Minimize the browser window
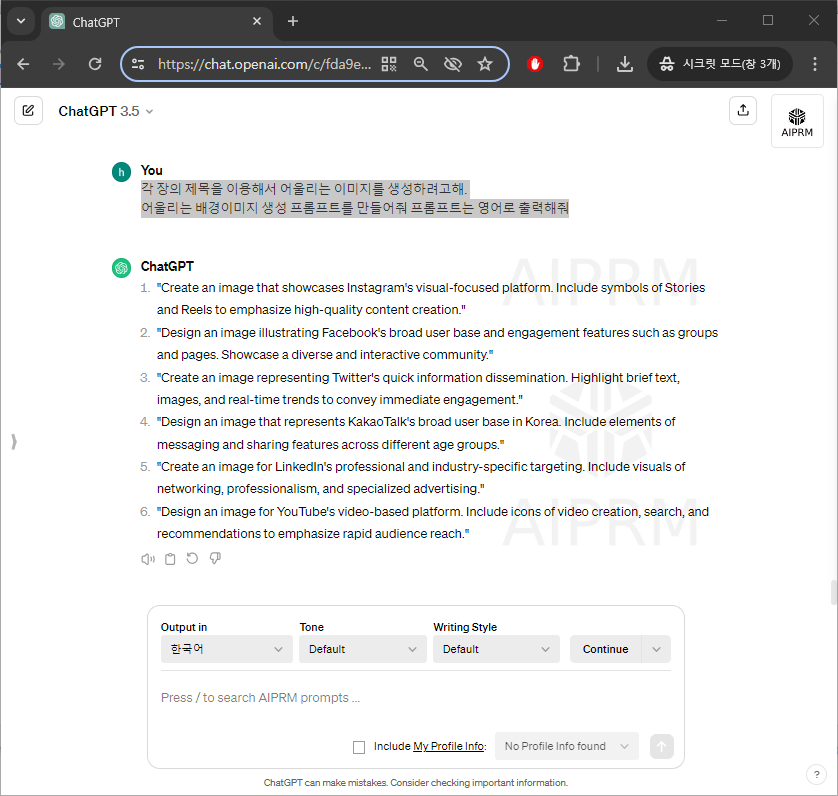 tap(722, 20)
